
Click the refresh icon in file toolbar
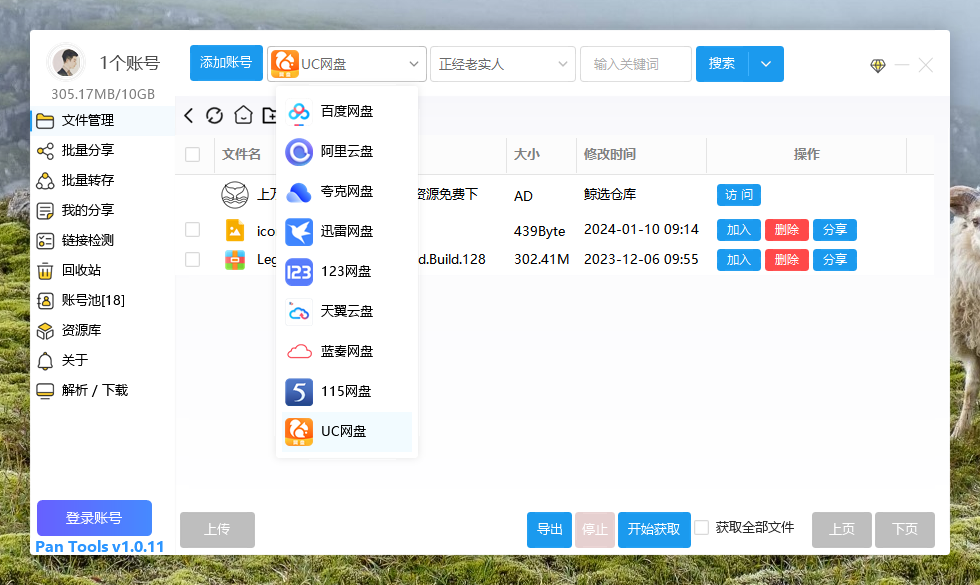(x=214, y=116)
